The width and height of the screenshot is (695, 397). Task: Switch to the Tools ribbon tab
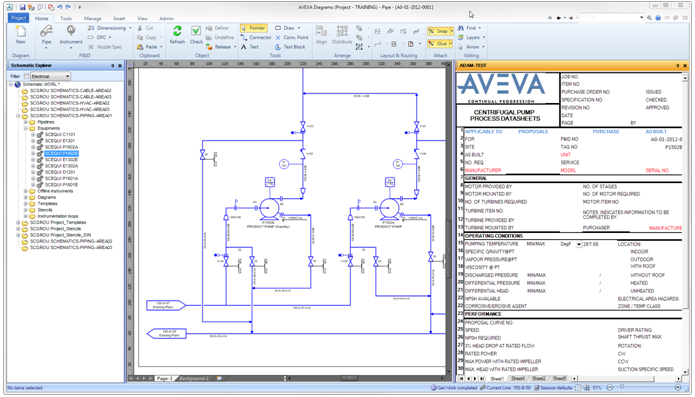coord(66,18)
